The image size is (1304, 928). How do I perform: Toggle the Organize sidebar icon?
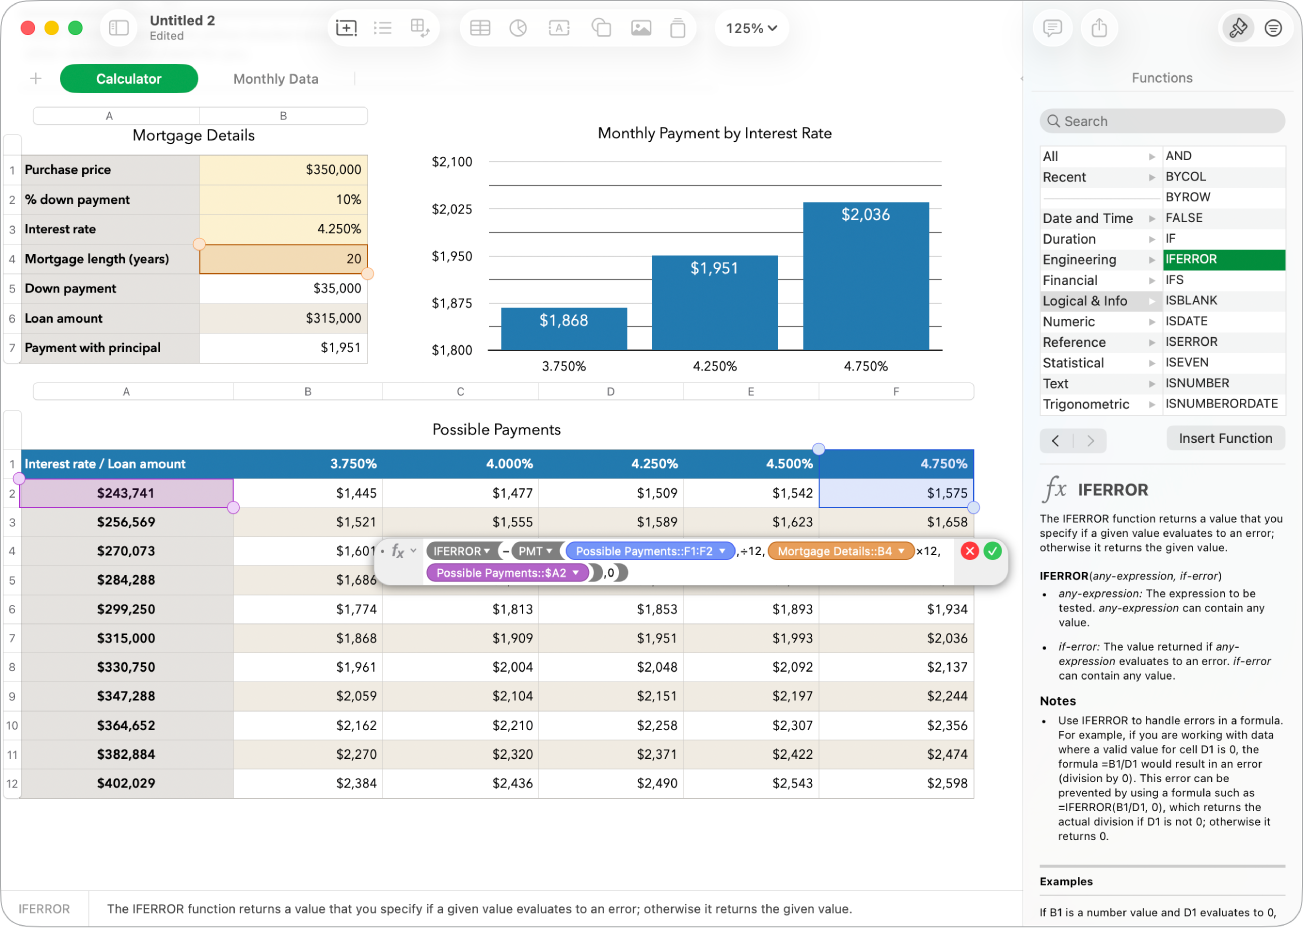[x=1273, y=28]
